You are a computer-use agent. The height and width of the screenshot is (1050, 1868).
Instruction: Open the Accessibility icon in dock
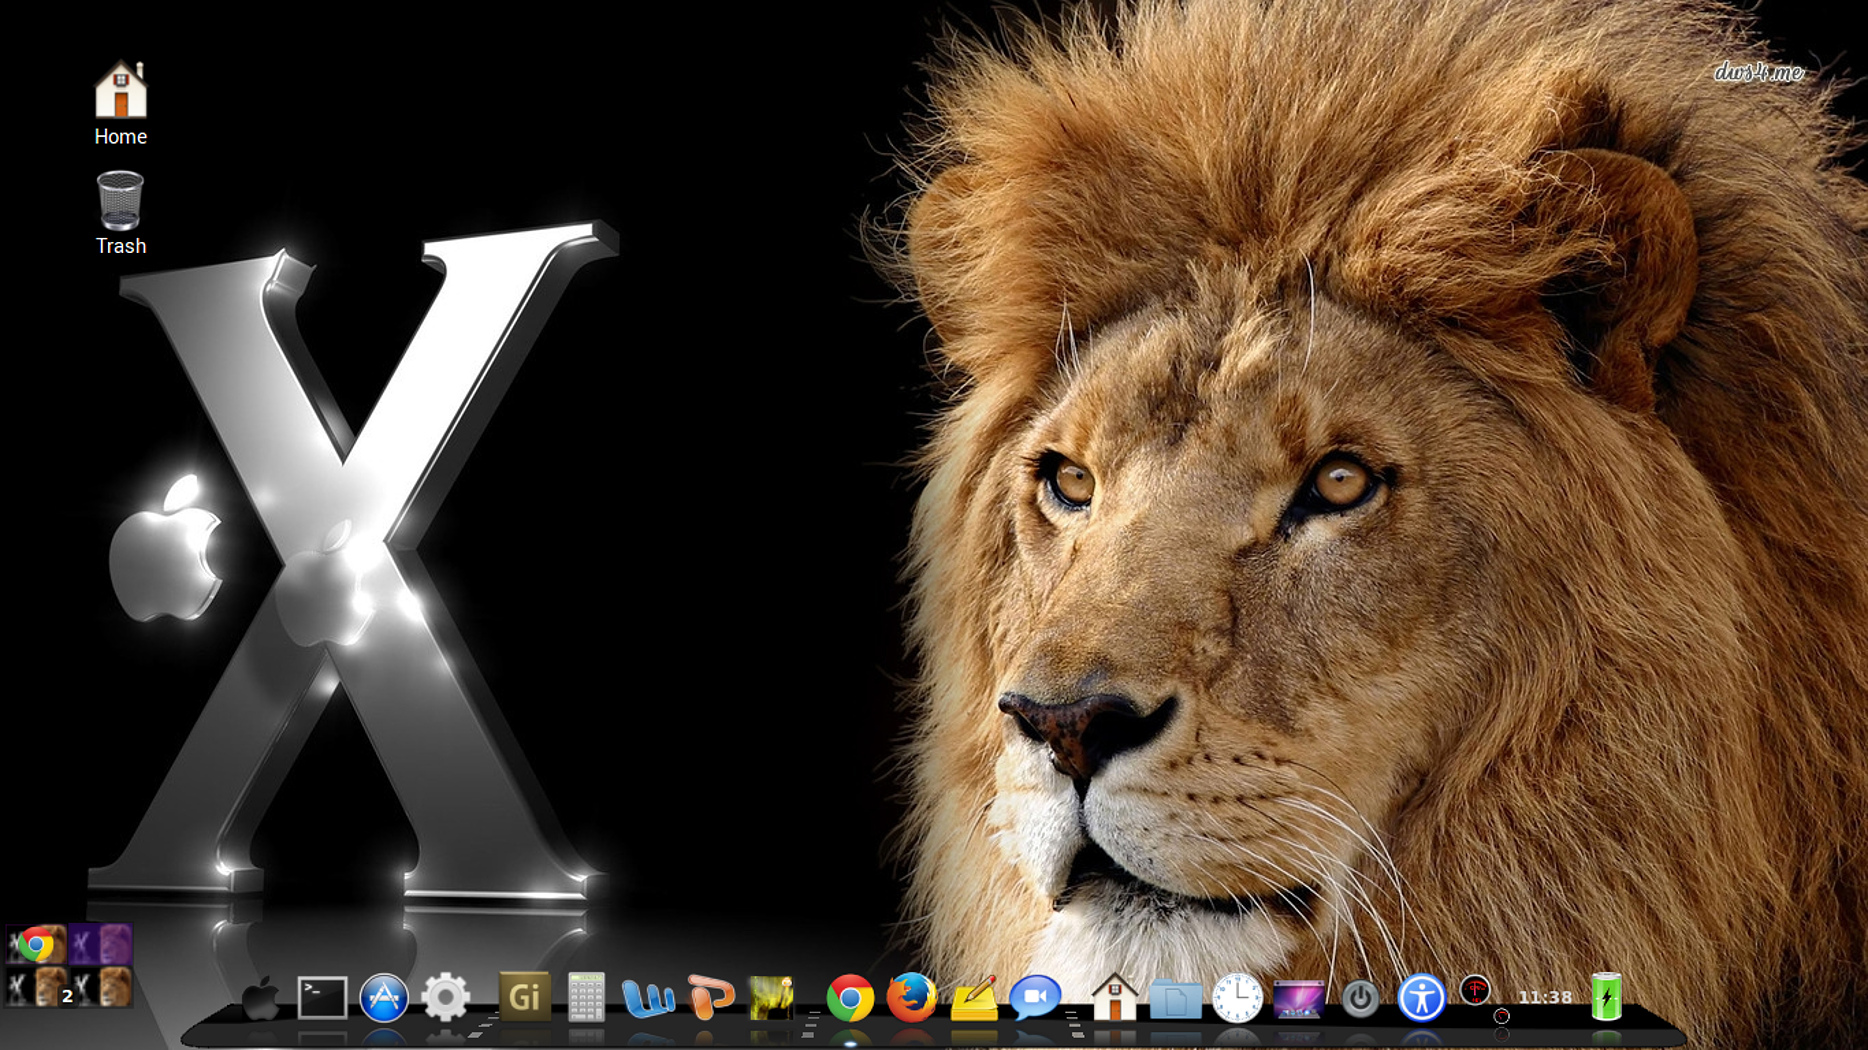[x=1421, y=998]
